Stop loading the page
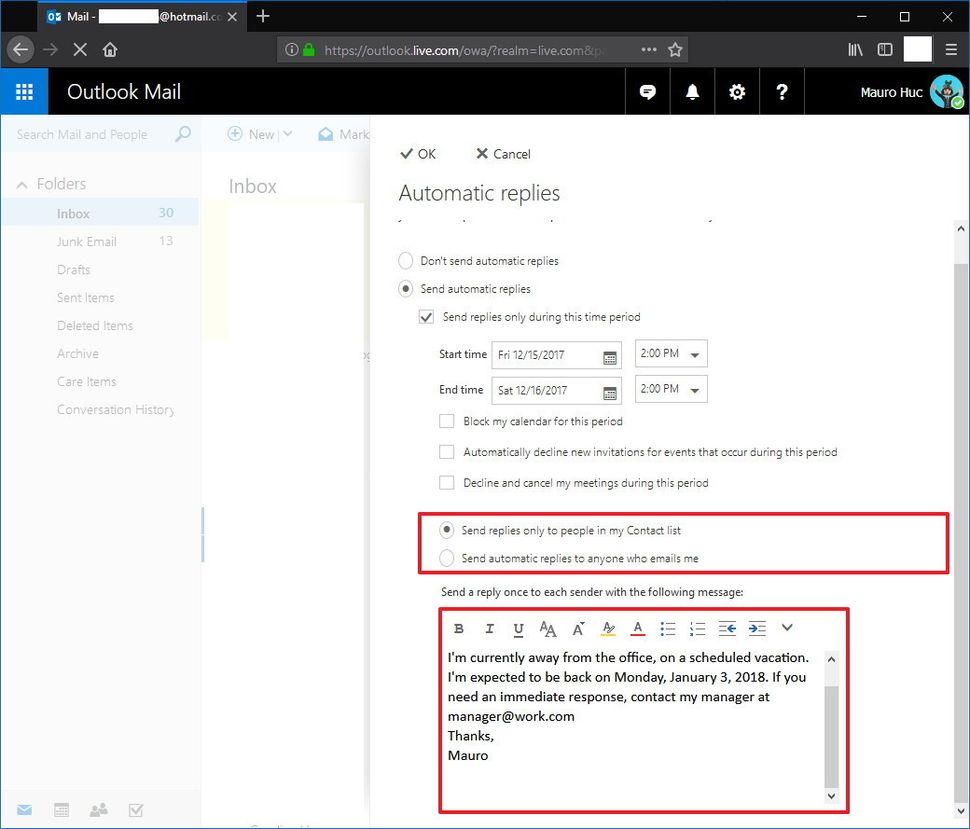Viewport: 970px width, 829px height. point(80,49)
